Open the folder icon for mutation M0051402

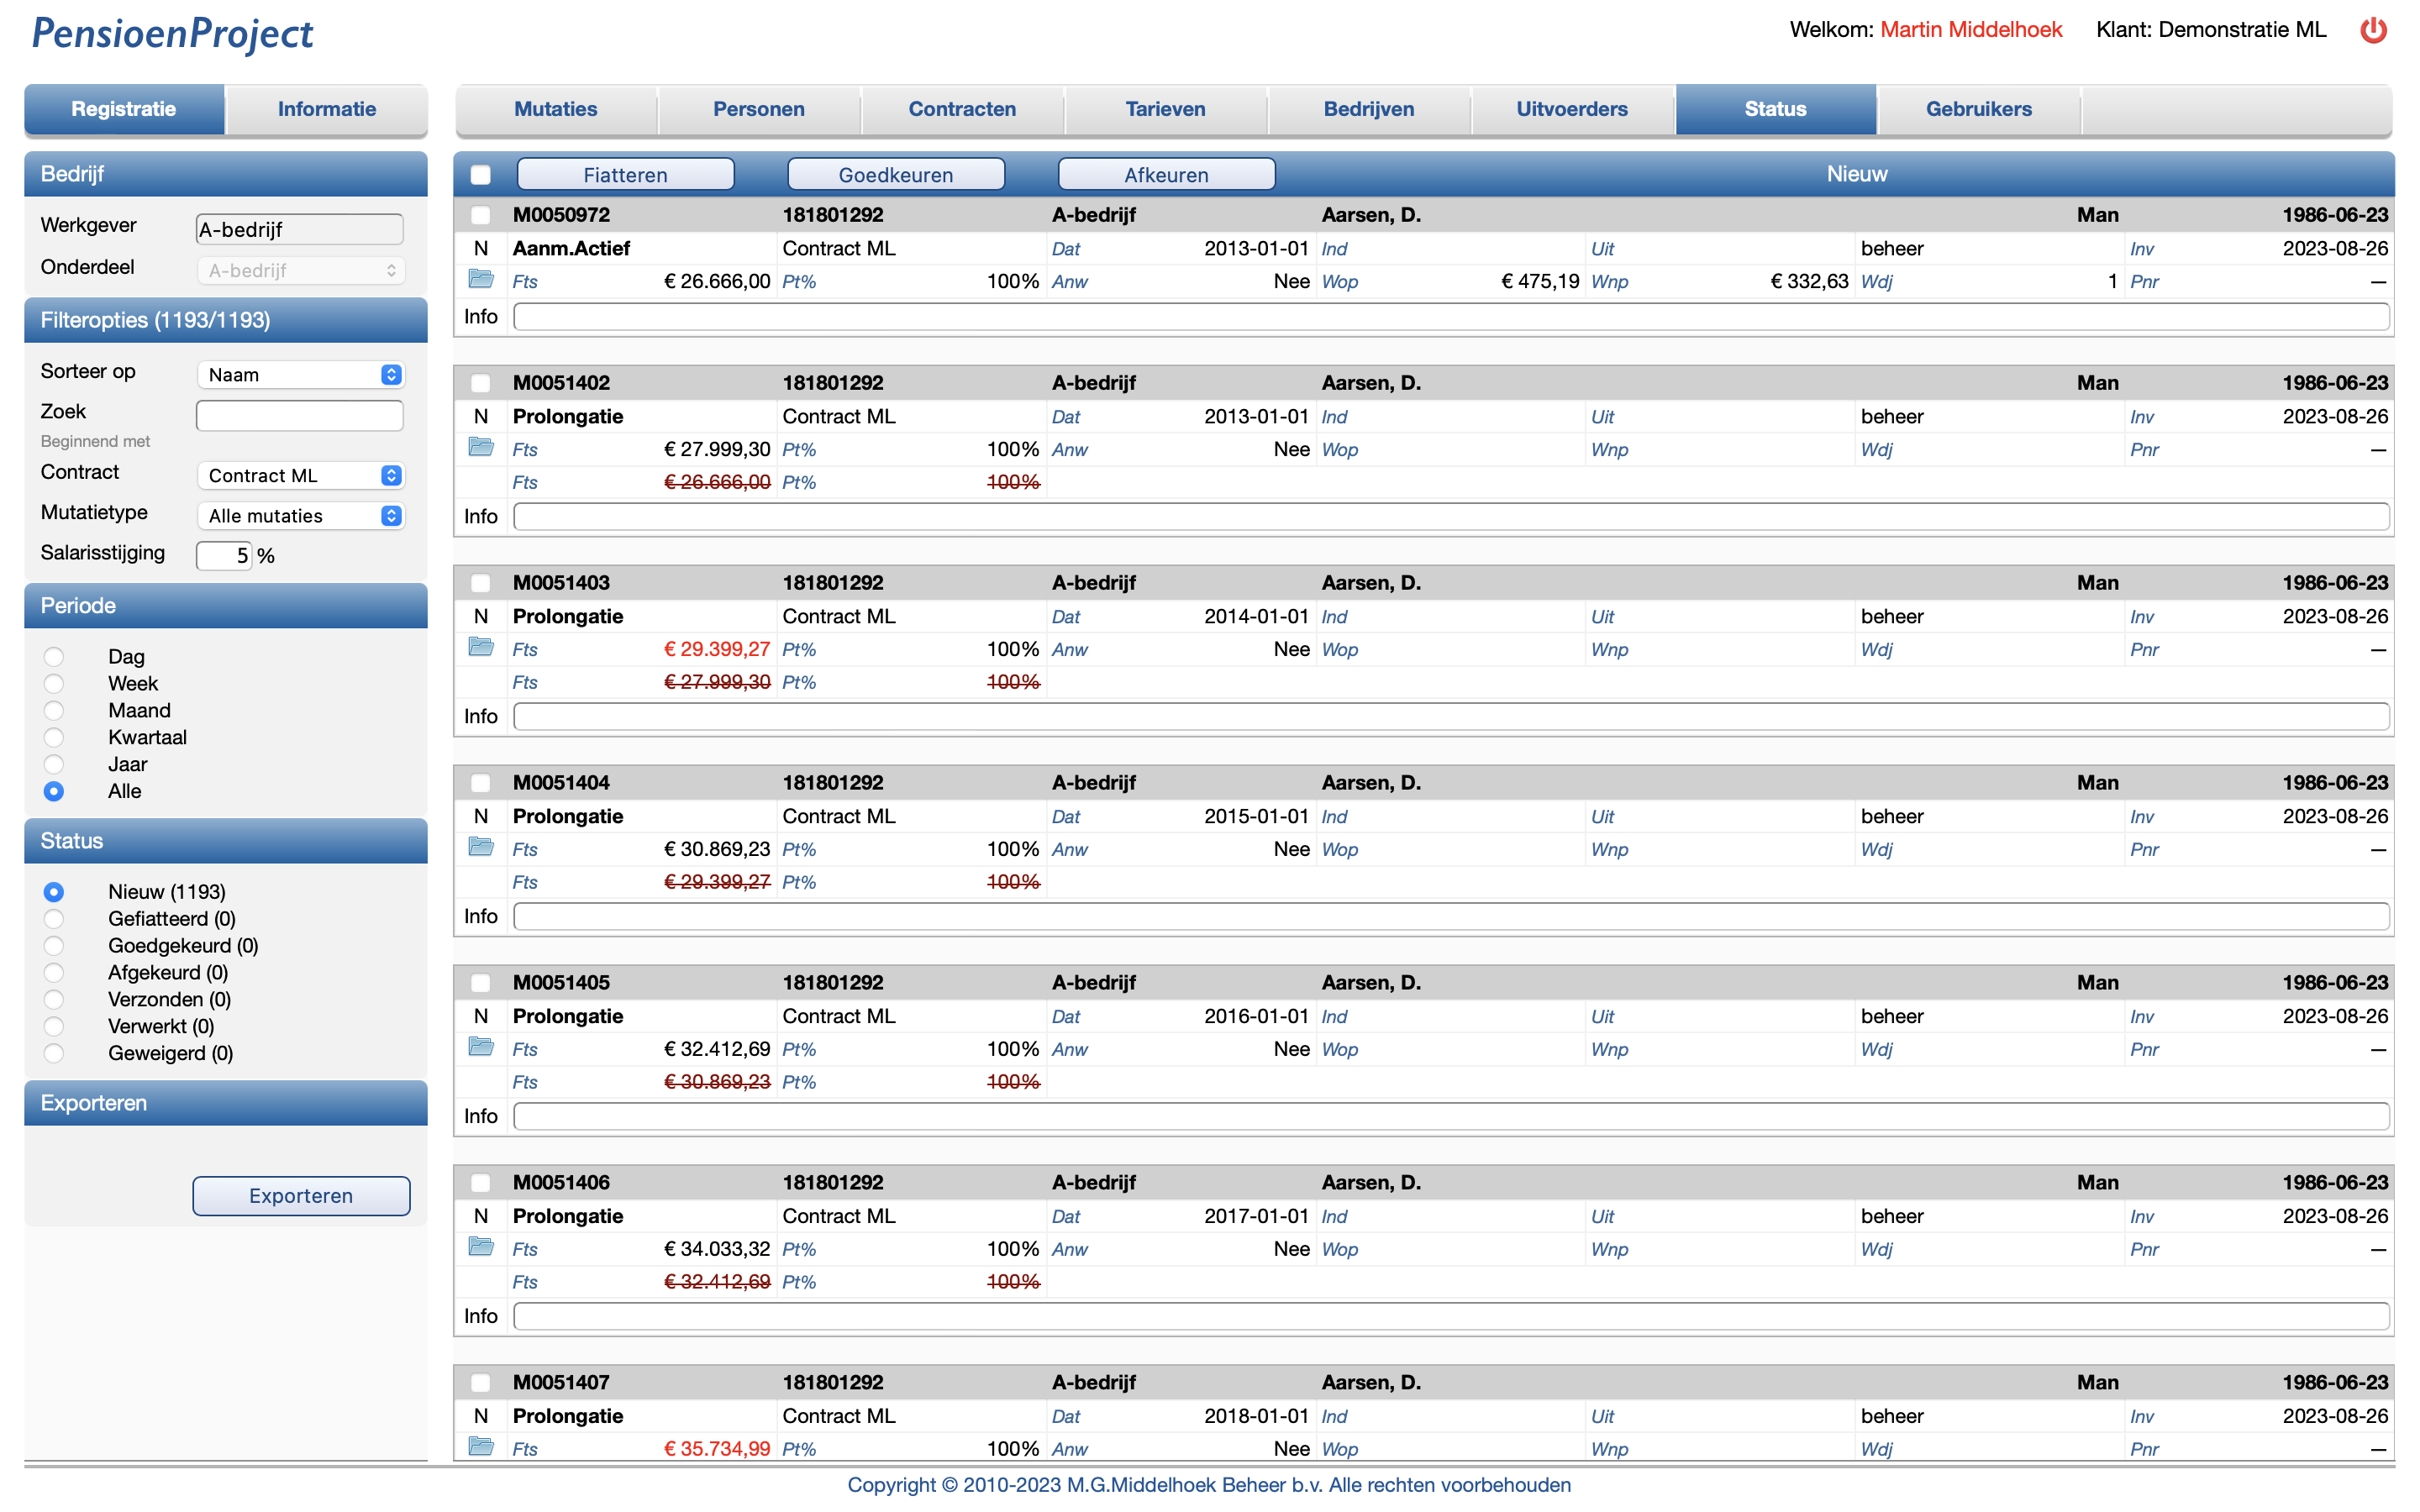(x=481, y=449)
